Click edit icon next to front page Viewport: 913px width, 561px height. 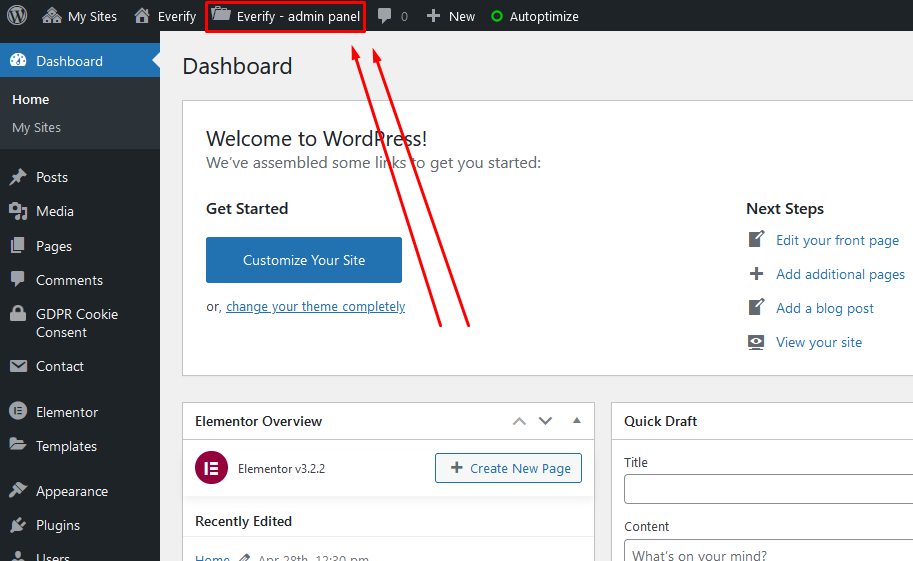(756, 239)
